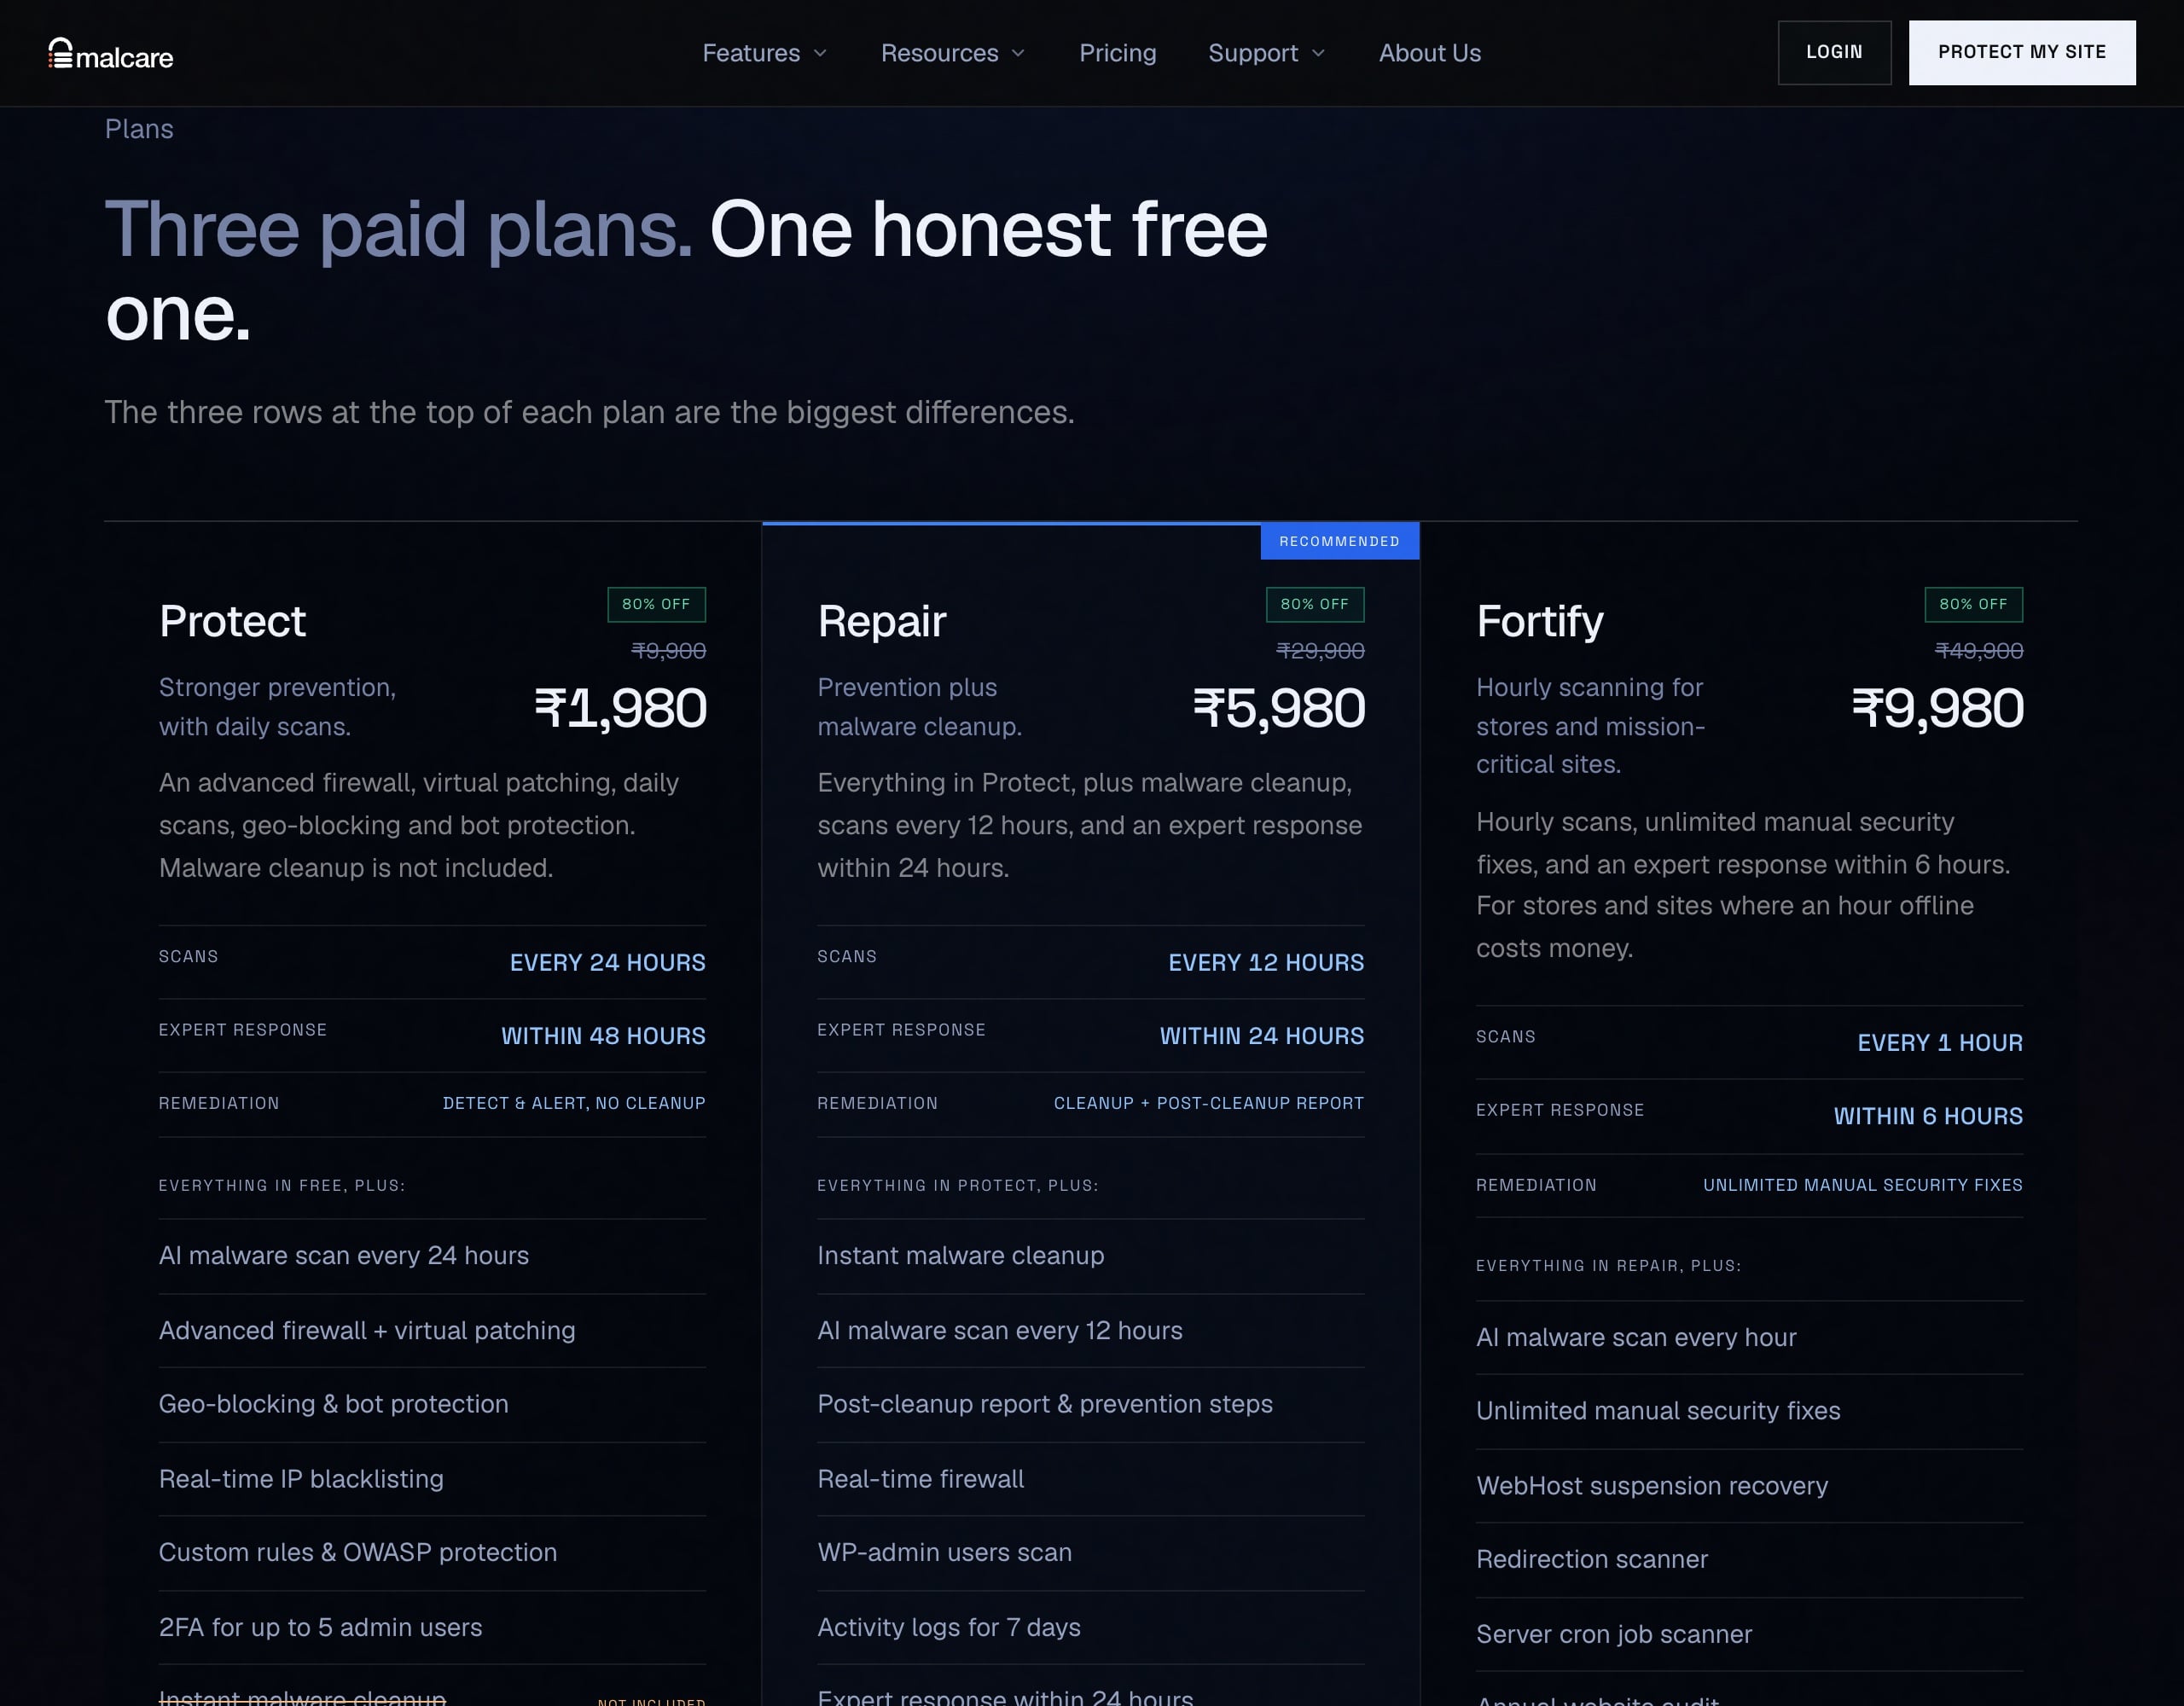Click WP-admin users scan row
Image resolution: width=2184 pixels, height=1706 pixels.
[x=1090, y=1553]
